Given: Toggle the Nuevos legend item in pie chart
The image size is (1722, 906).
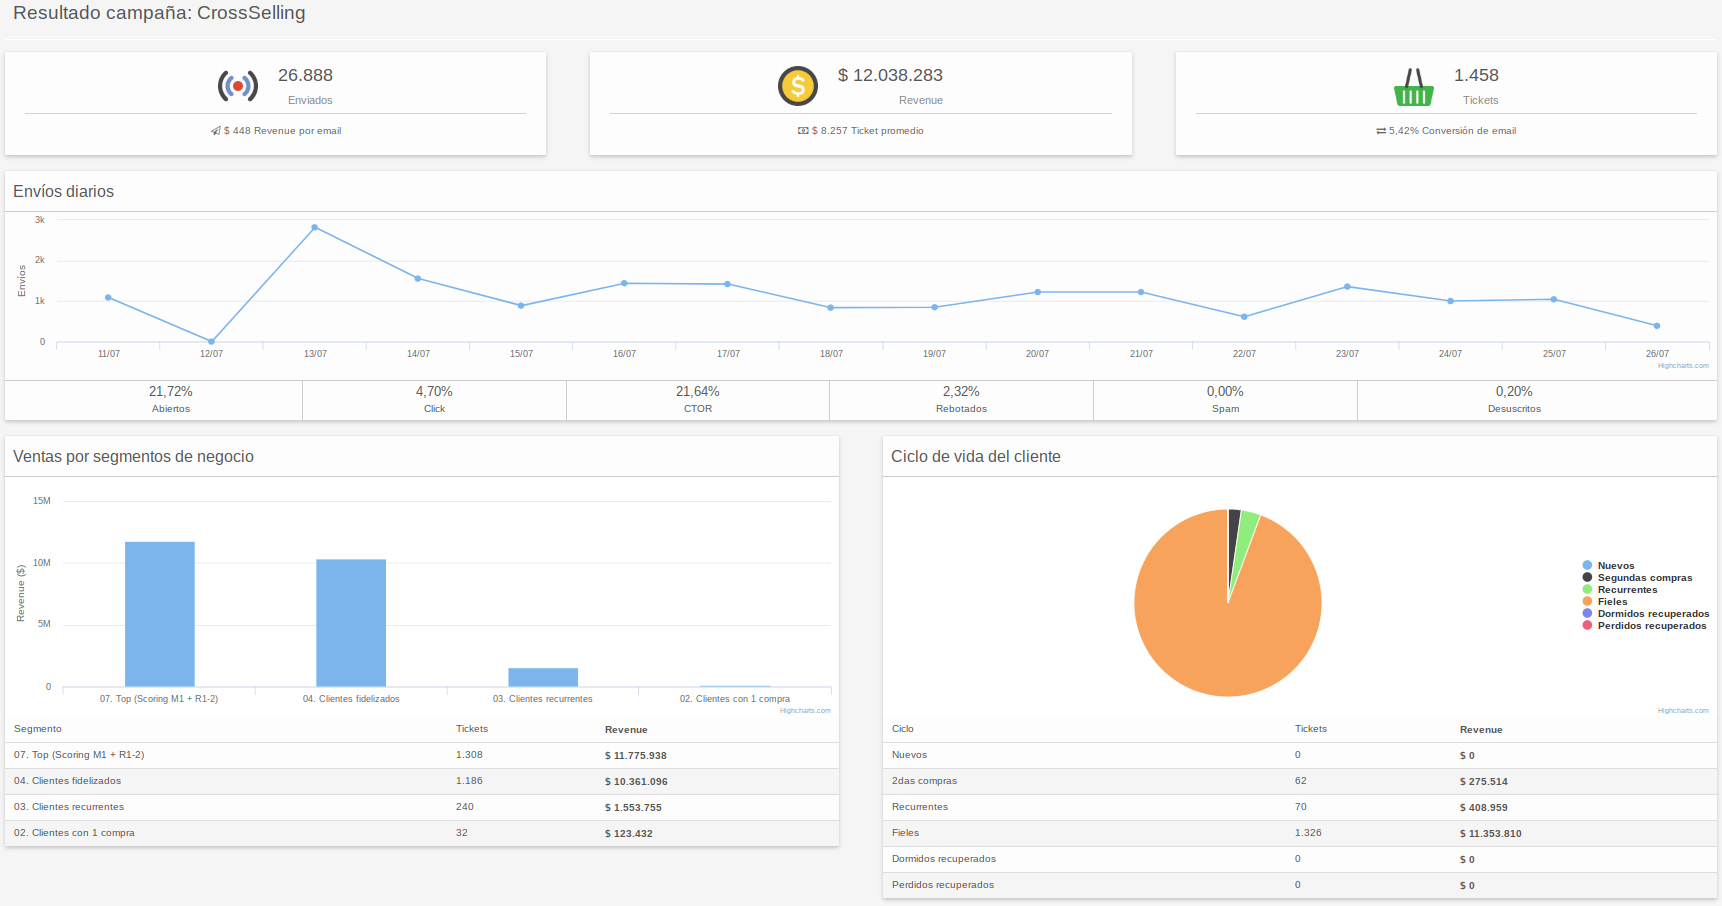Looking at the screenshot, I should tap(1608, 566).
